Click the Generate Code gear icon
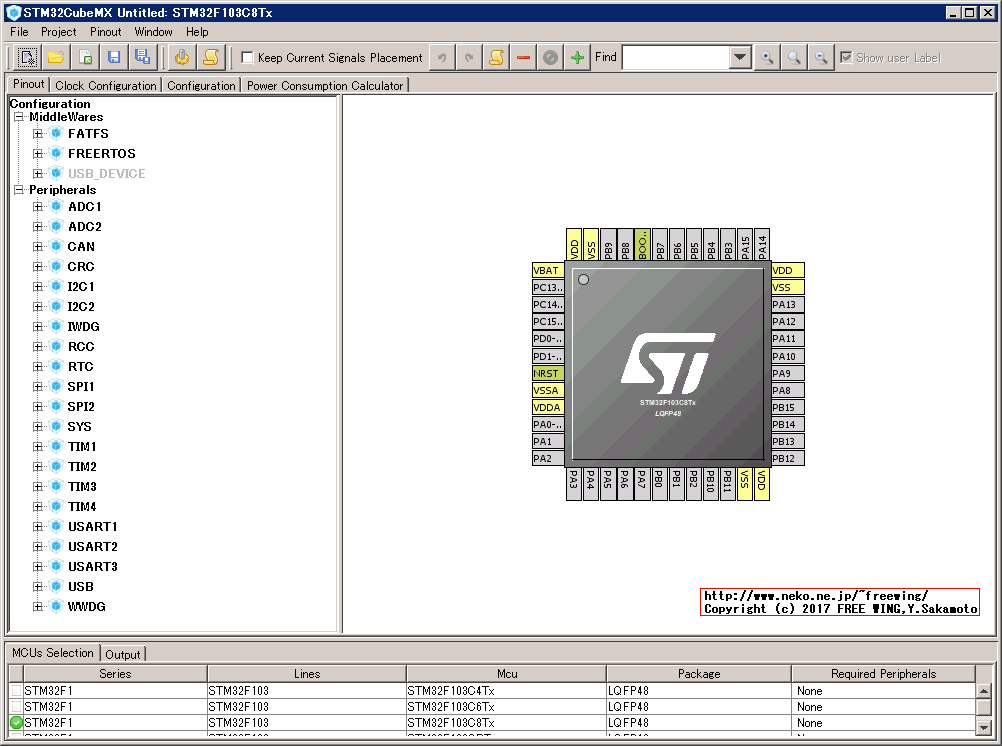The height and width of the screenshot is (746, 1002). (182, 58)
